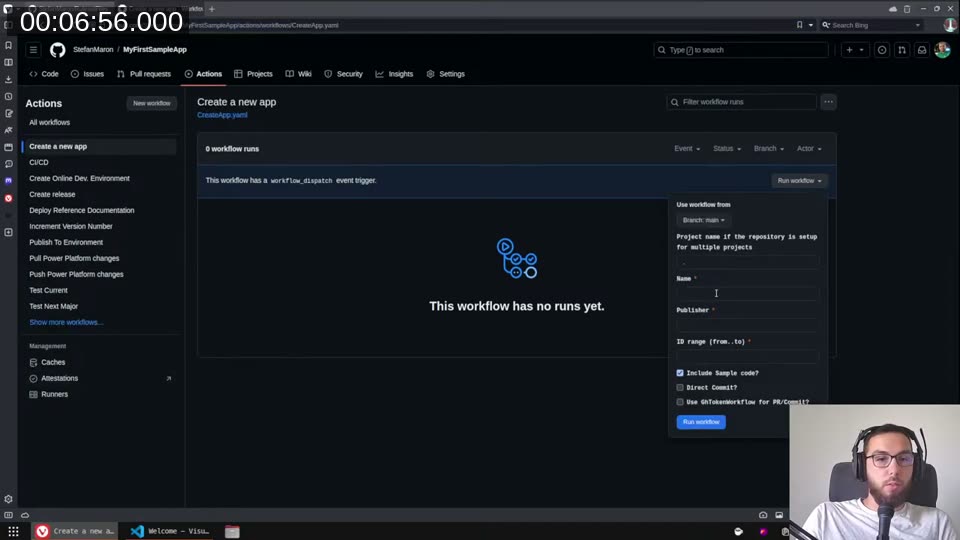The height and width of the screenshot is (540, 960).
Task: Open the GitHub hamburger navigation menu
Action: [34, 50]
